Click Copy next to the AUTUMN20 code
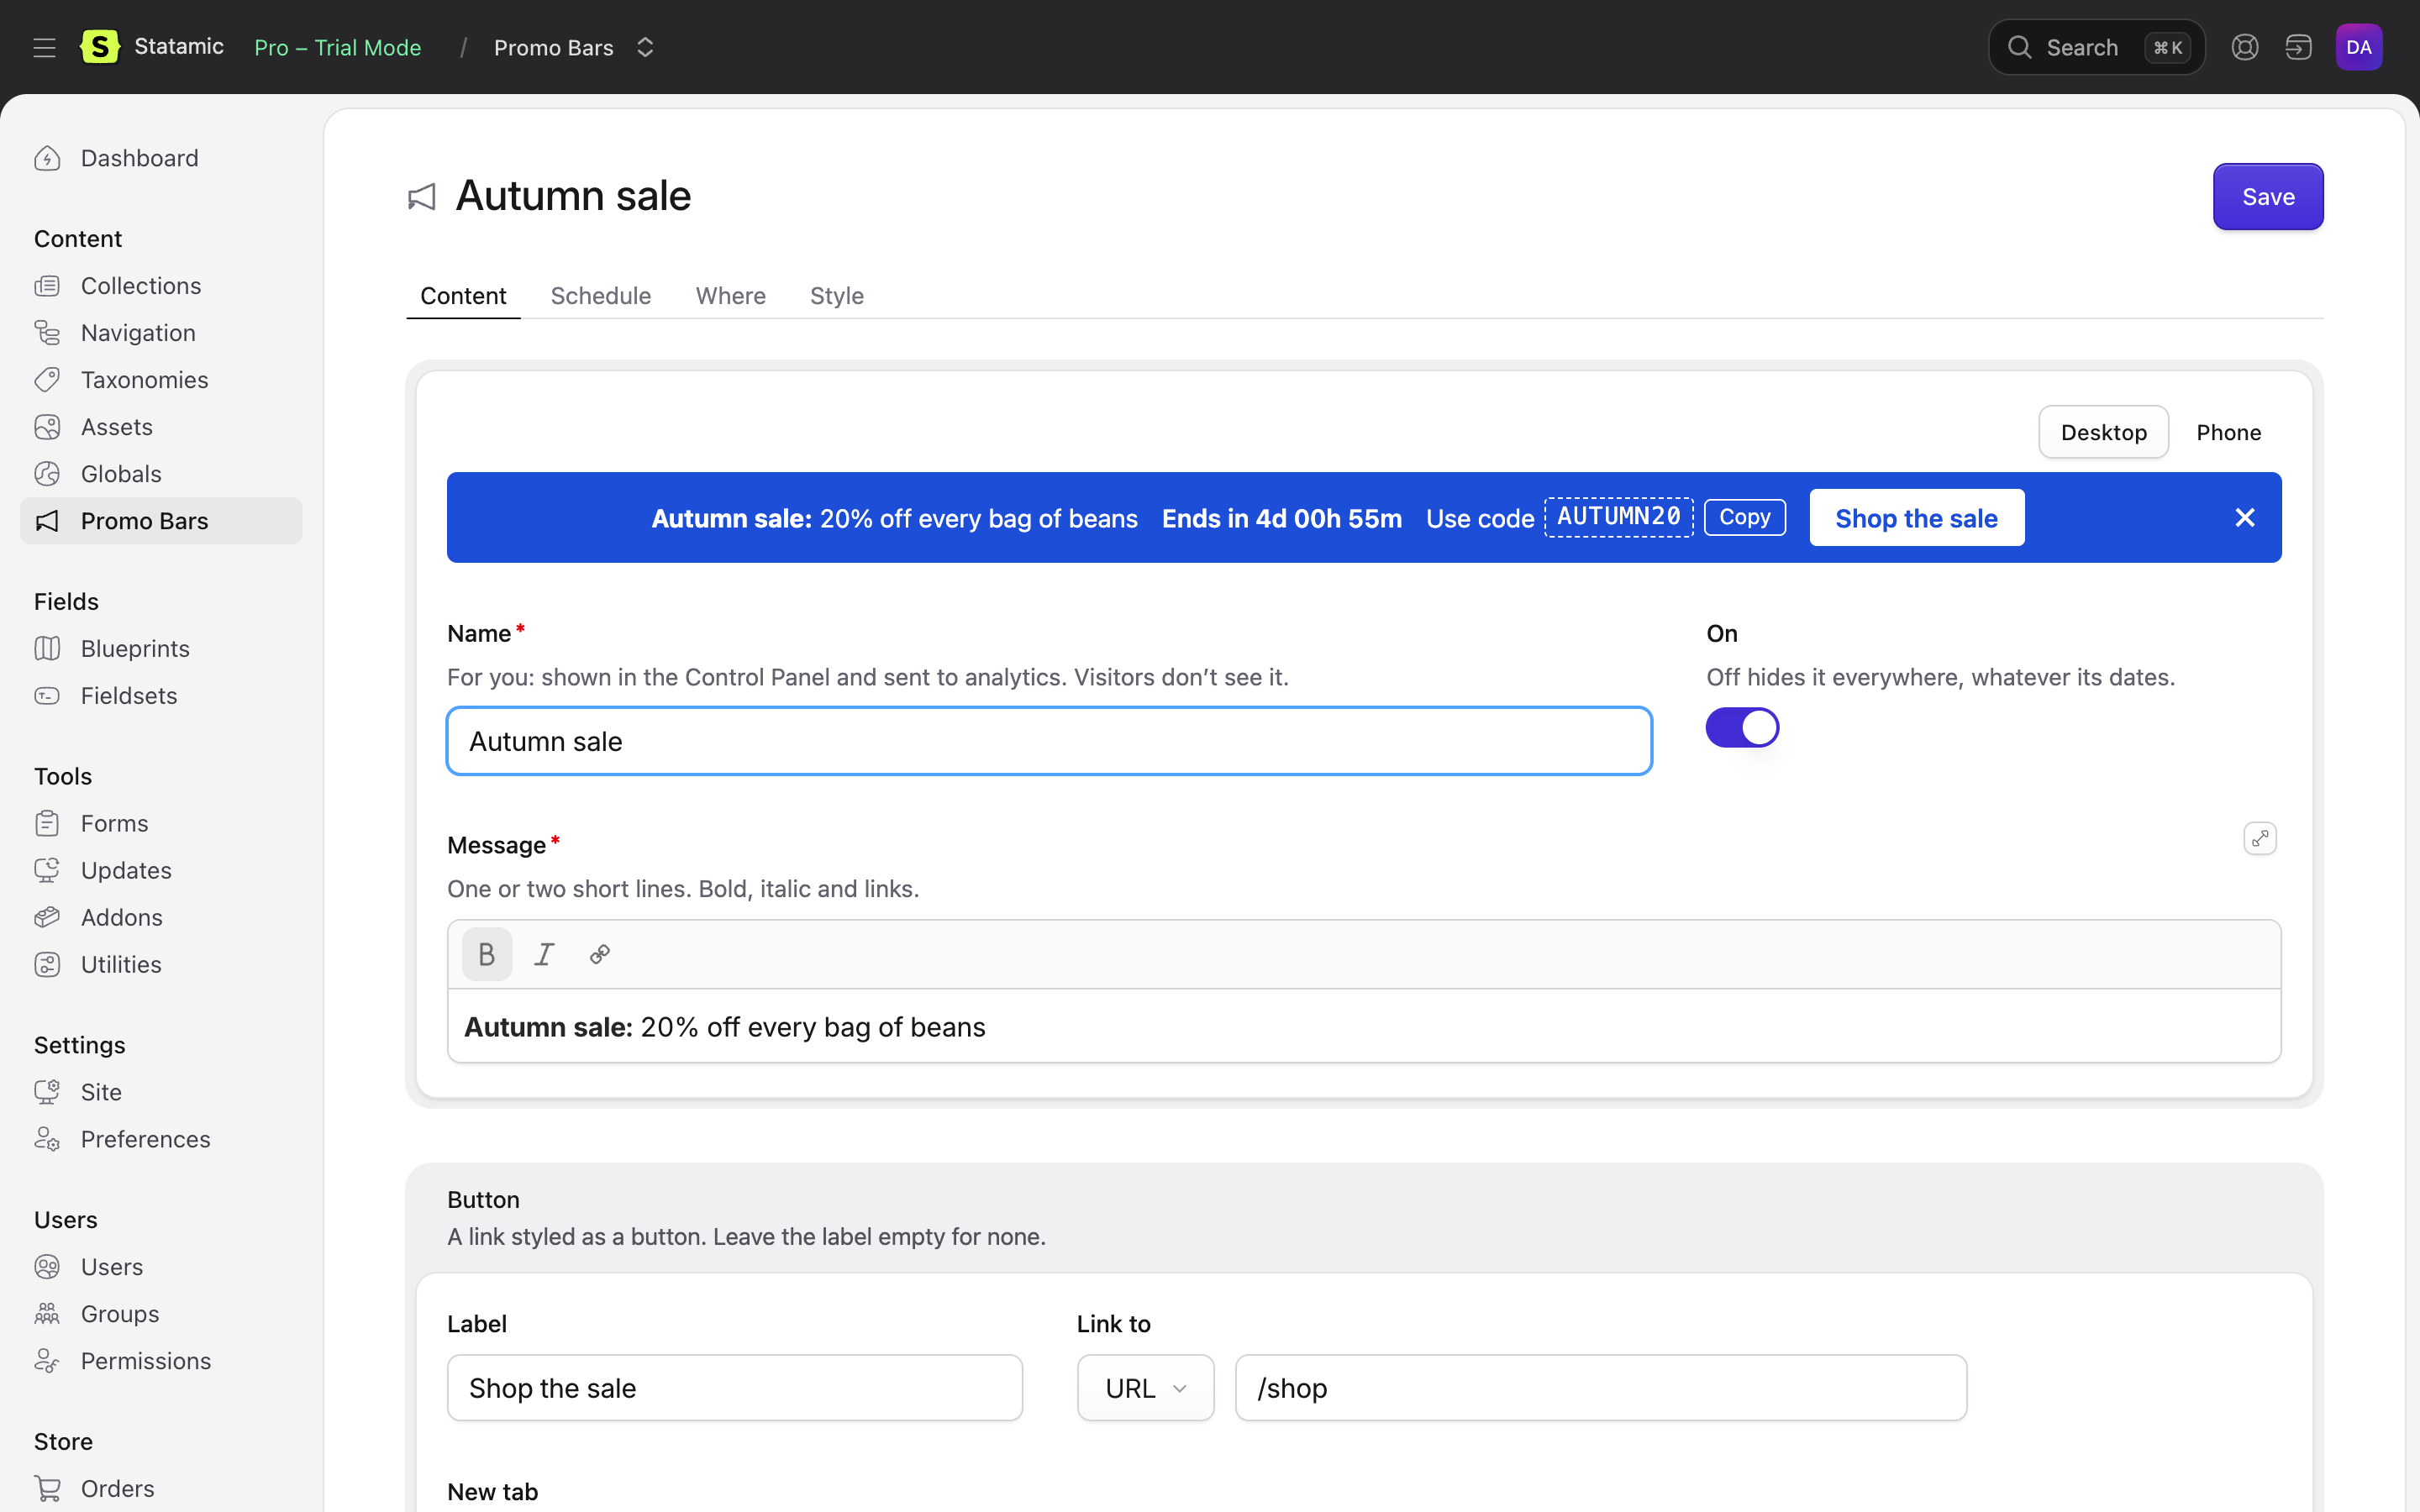 click(1744, 517)
